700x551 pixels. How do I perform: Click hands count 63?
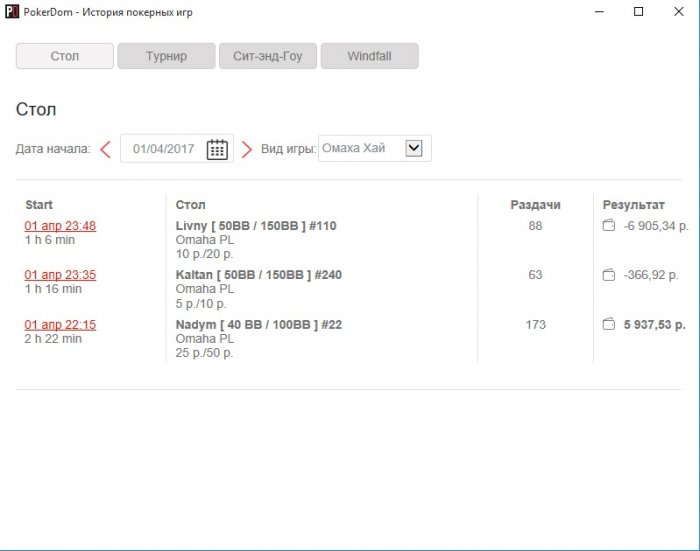click(535, 275)
